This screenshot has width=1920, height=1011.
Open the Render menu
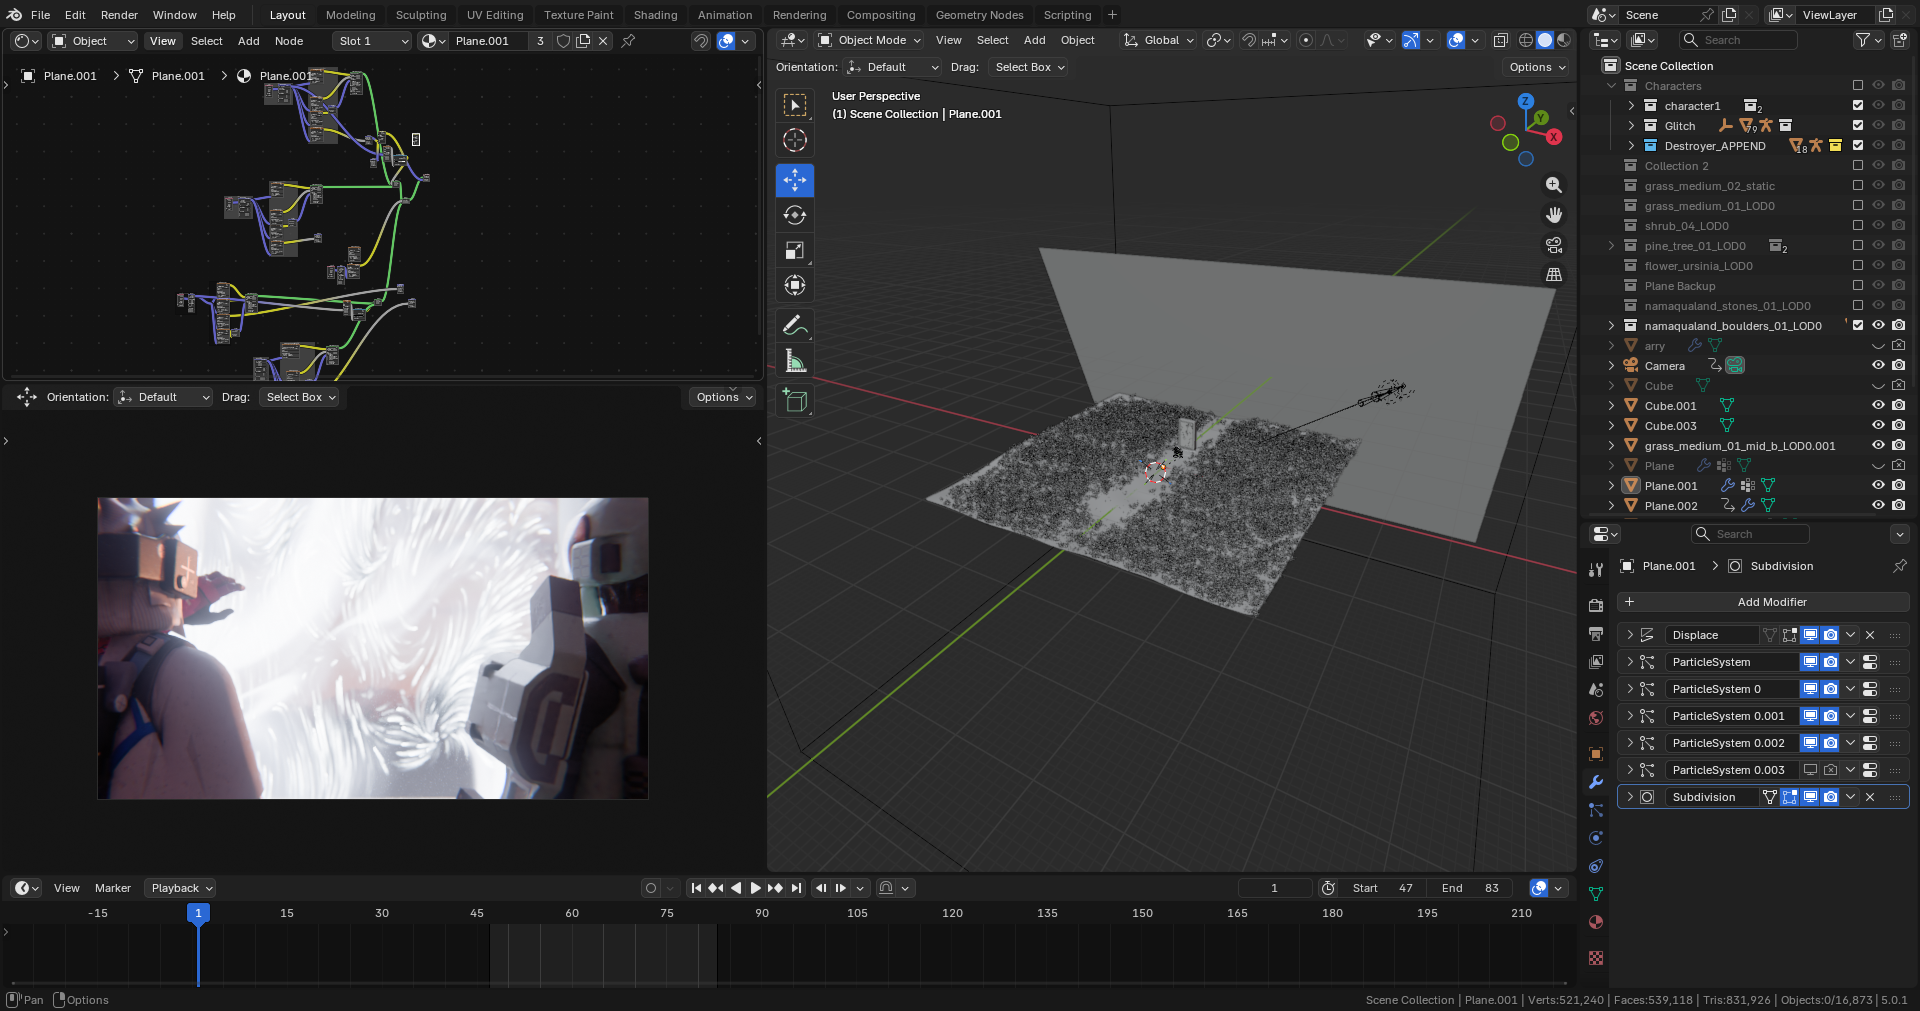[x=119, y=15]
